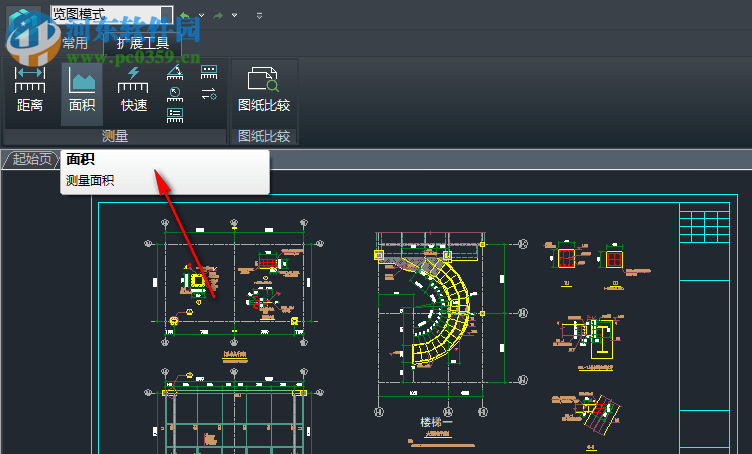Click the 楼梯一 label in drawing
752x454 pixels.
[x=436, y=422]
